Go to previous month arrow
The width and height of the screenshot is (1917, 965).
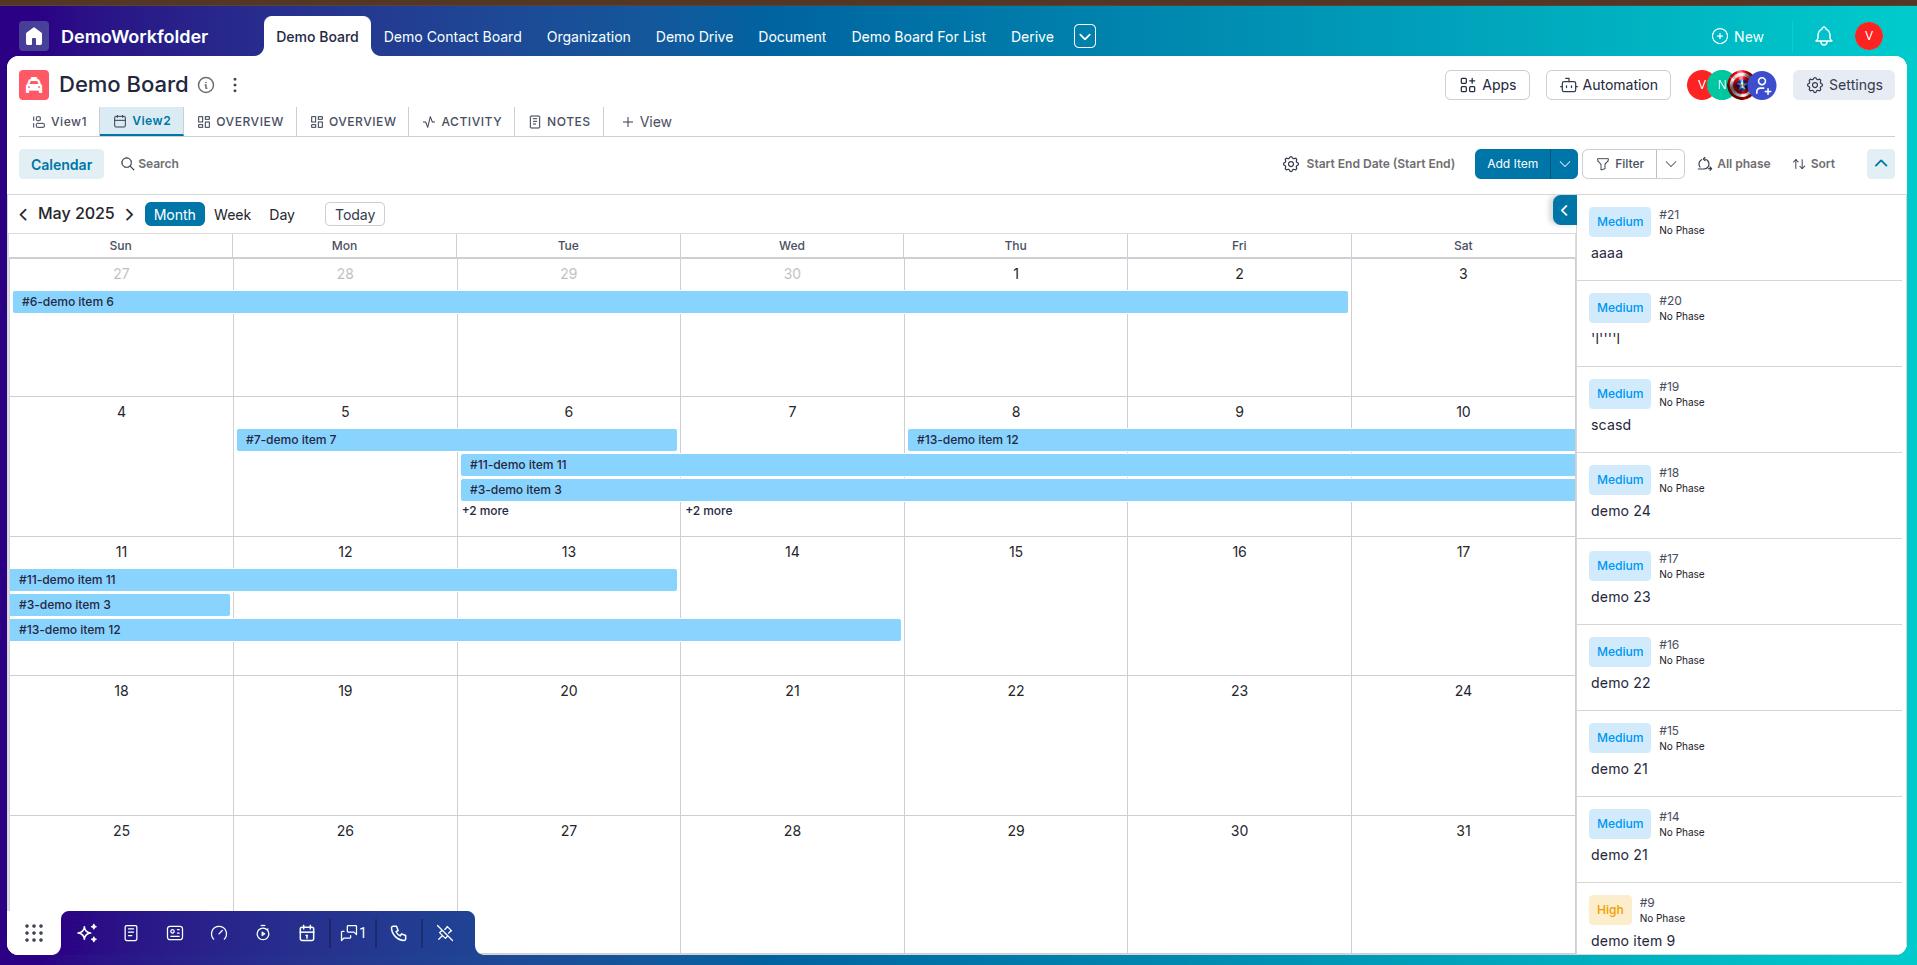(23, 214)
